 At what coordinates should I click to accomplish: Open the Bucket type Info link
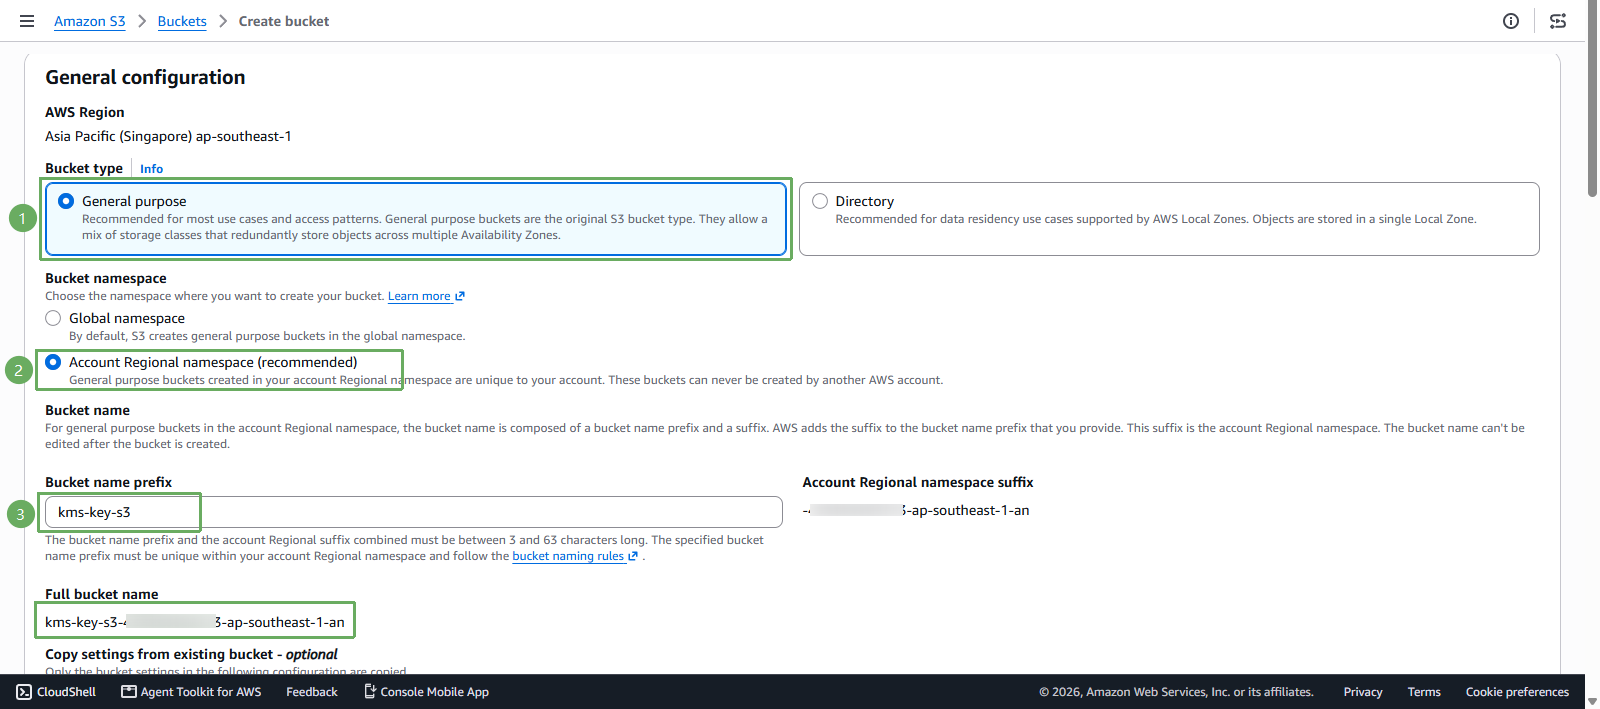[x=151, y=169]
